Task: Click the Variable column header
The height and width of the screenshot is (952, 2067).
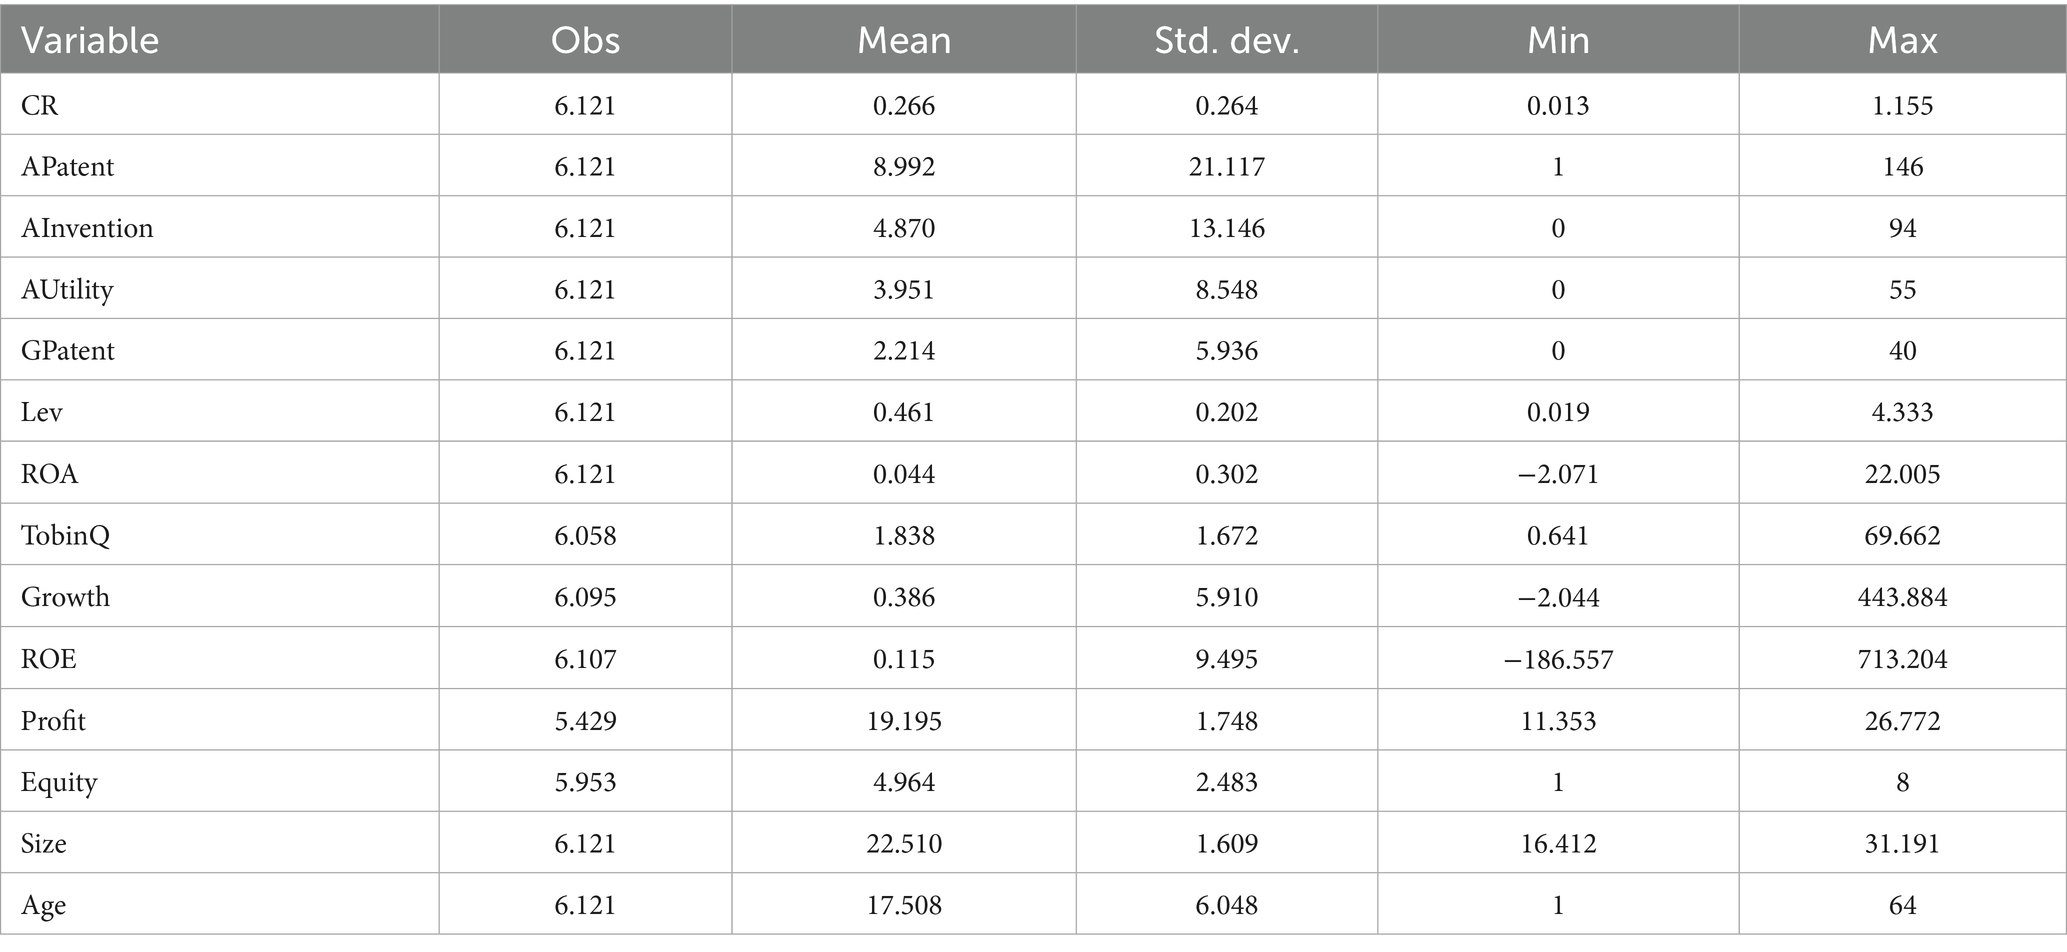Action: point(90,40)
